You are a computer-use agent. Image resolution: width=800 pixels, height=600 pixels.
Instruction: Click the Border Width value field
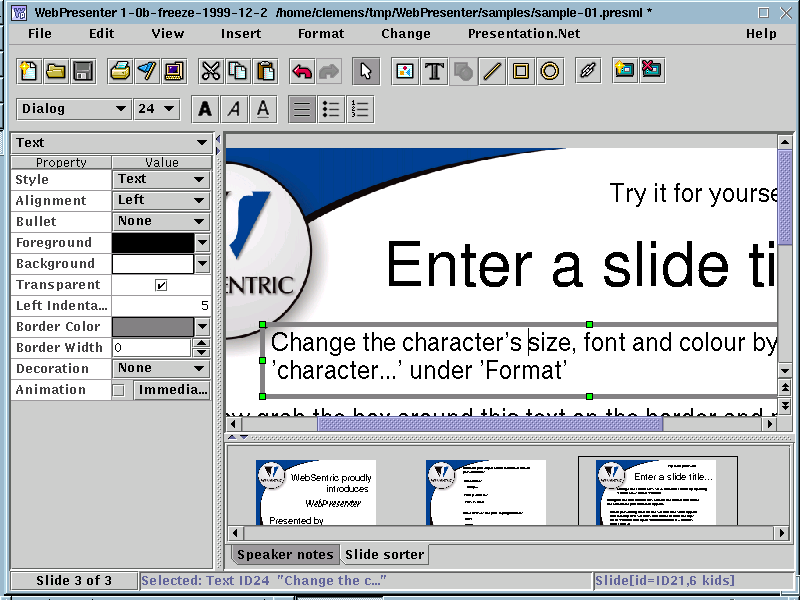click(152, 347)
